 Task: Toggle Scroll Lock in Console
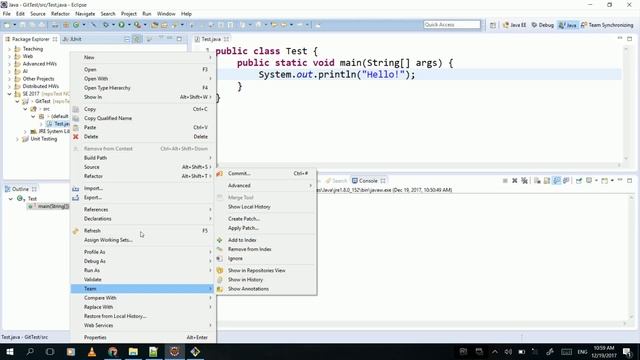point(547,180)
